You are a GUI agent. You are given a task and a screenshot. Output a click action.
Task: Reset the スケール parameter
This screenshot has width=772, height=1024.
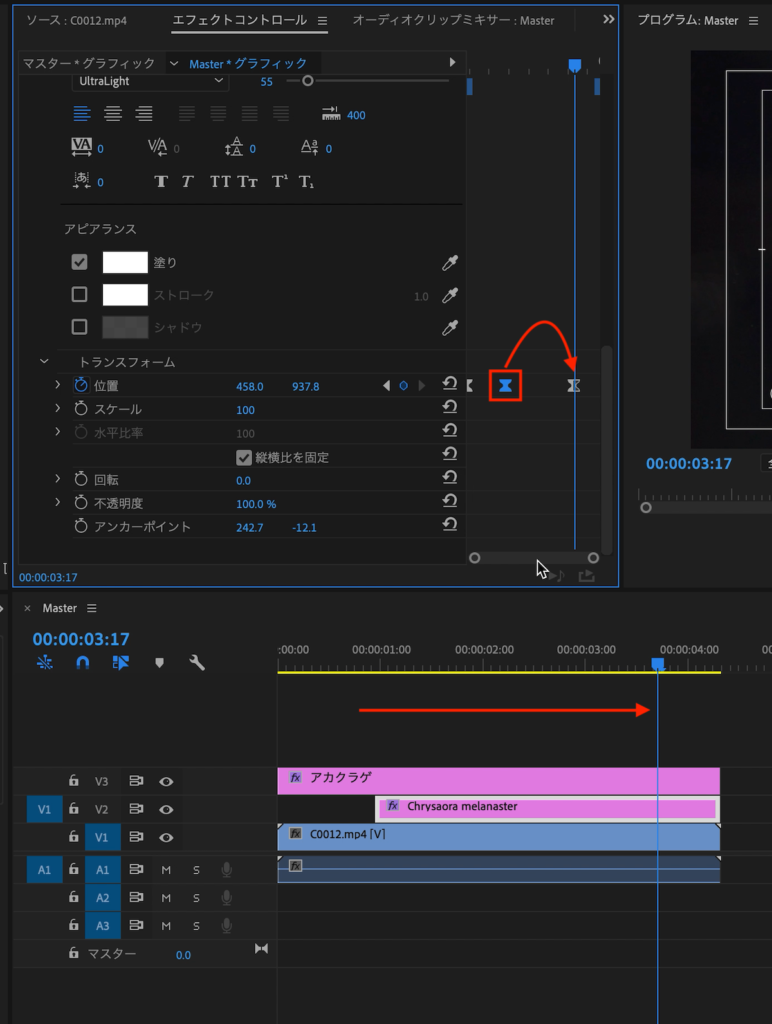(x=449, y=407)
